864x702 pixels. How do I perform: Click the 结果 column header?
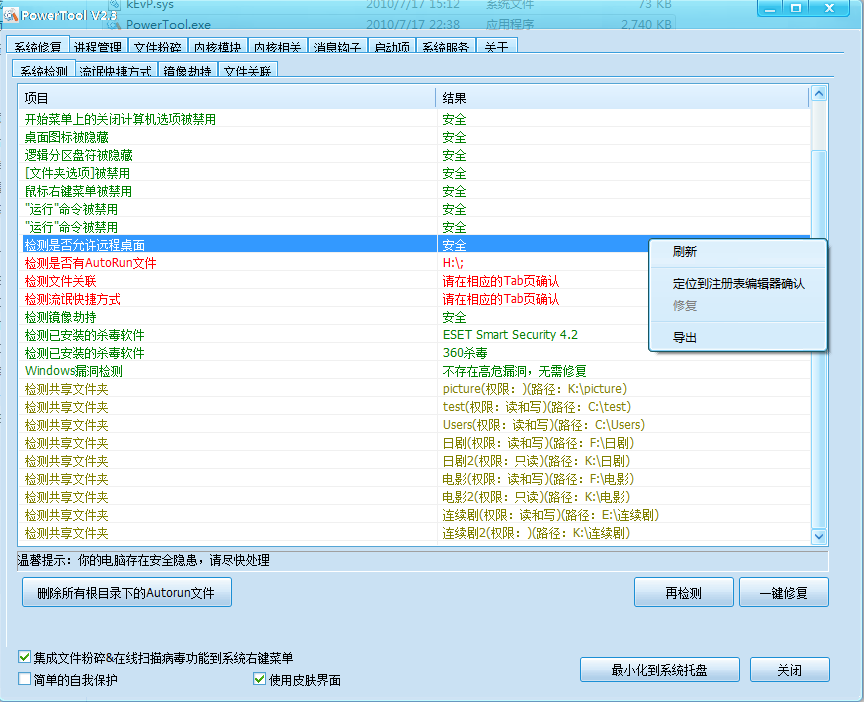623,98
